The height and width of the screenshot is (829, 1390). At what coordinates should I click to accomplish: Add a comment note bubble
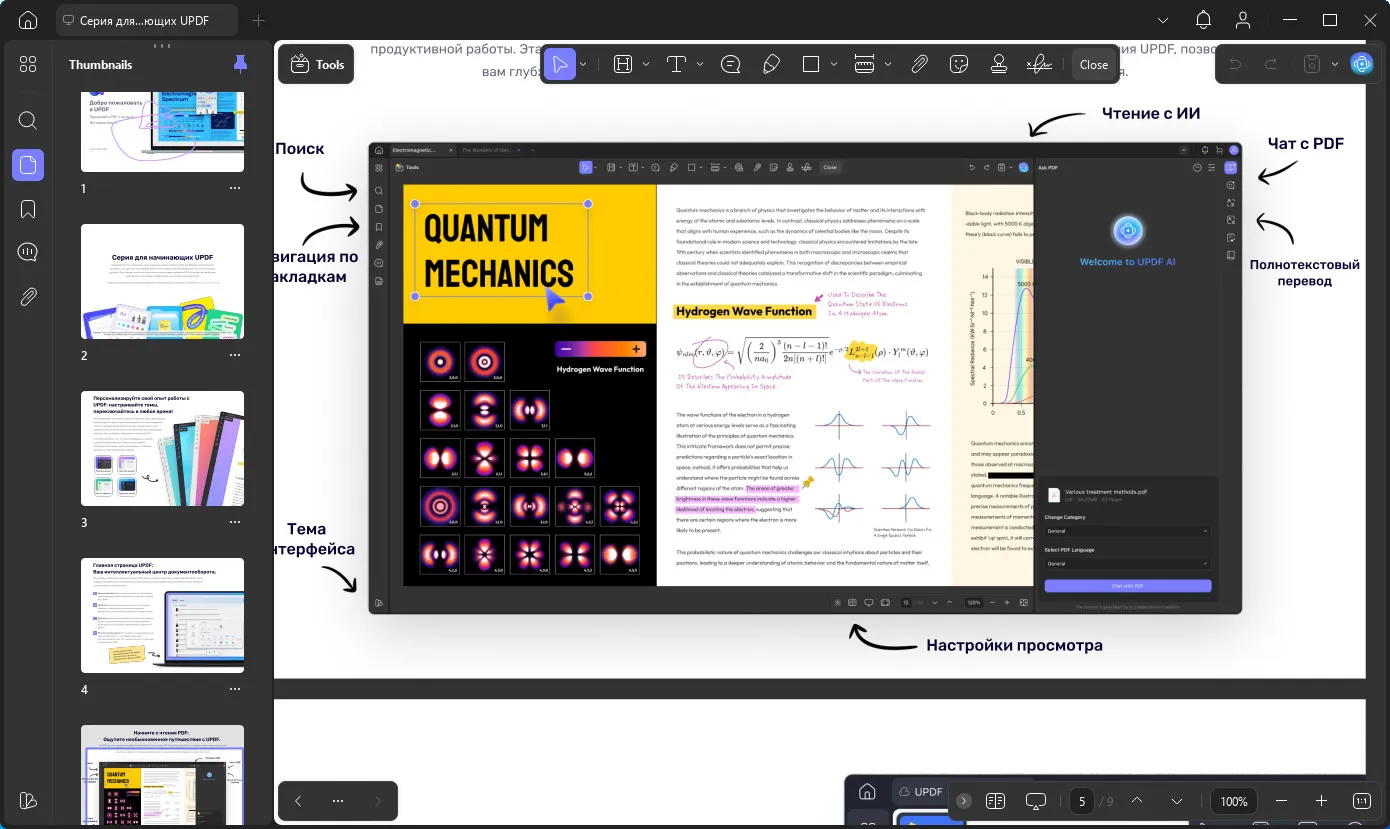[731, 64]
